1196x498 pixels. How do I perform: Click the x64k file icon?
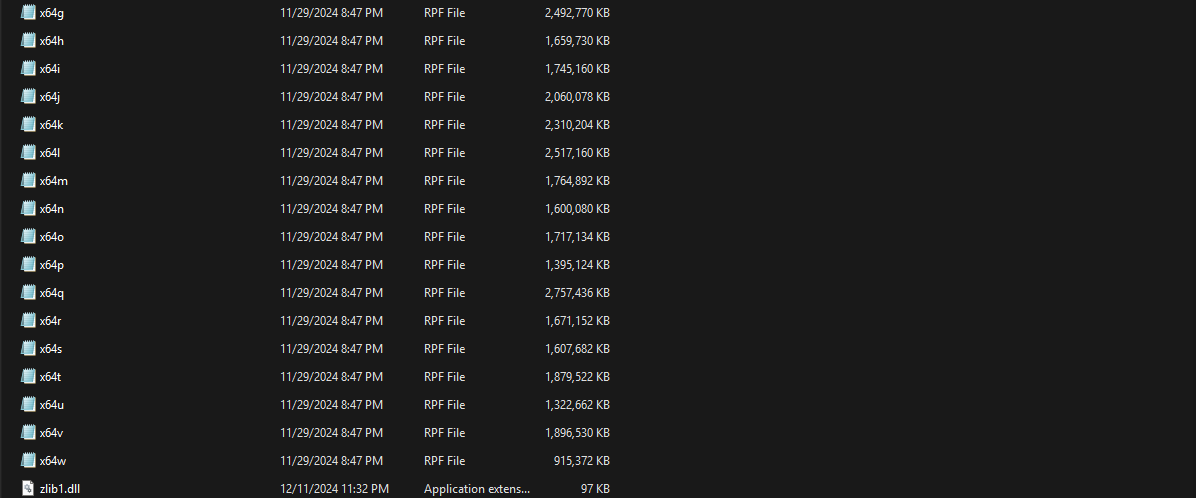[28, 125]
